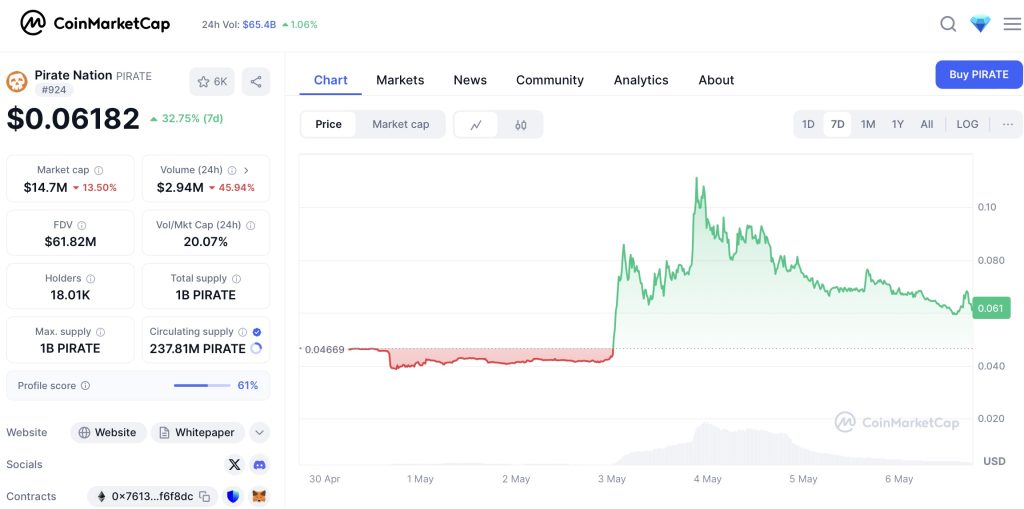Click the 4 May date label on chart axis
Image resolution: width=1024 pixels, height=509 pixels.
point(707,479)
